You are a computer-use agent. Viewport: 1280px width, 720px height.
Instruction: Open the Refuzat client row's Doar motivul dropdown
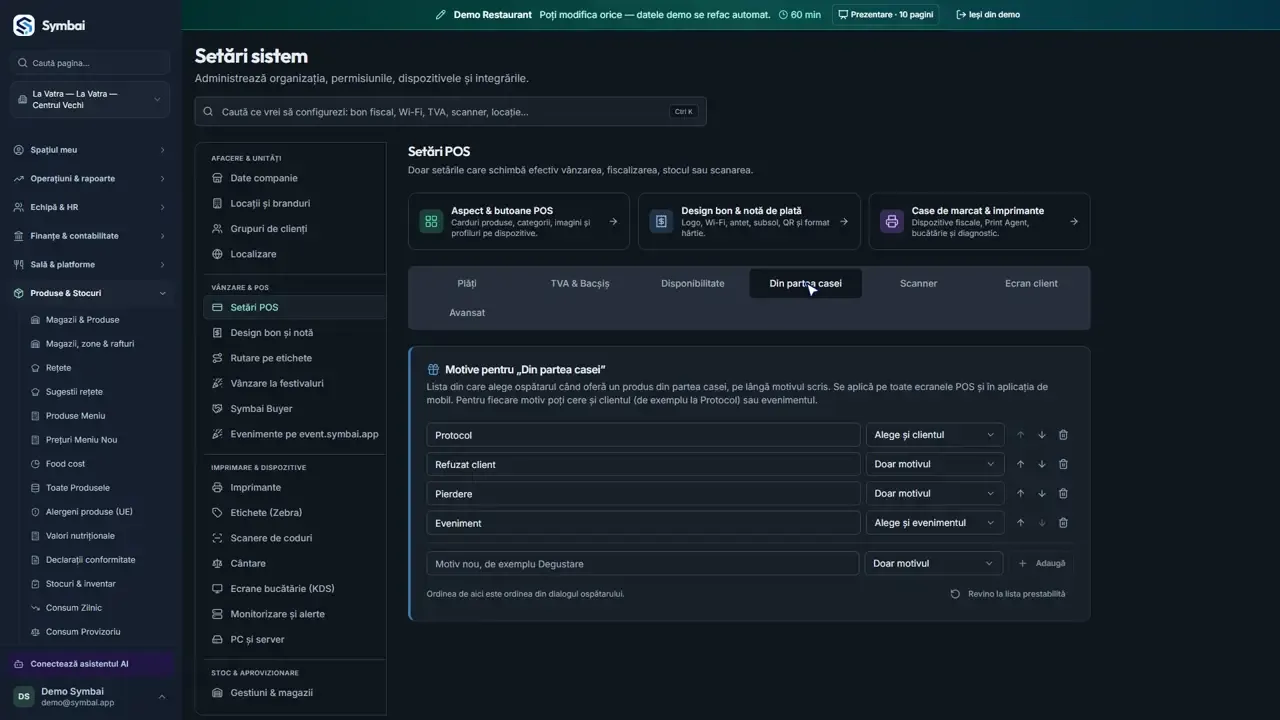point(934,464)
